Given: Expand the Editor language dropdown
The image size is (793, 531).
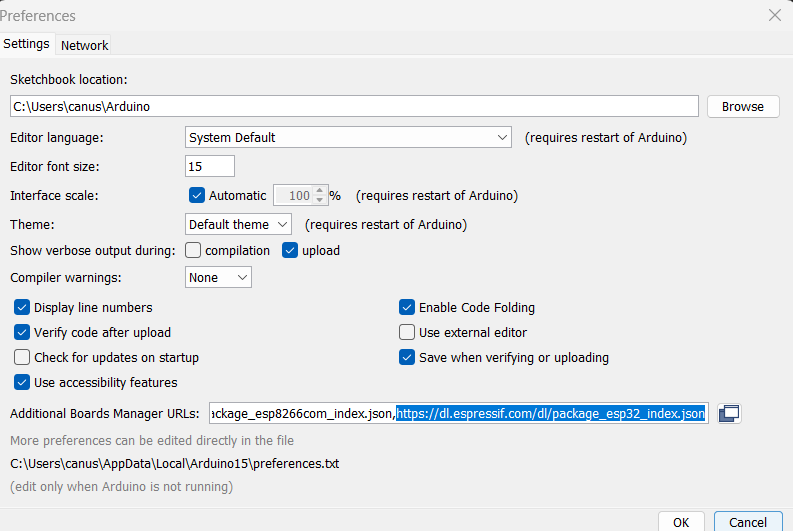Looking at the screenshot, I should point(349,137).
